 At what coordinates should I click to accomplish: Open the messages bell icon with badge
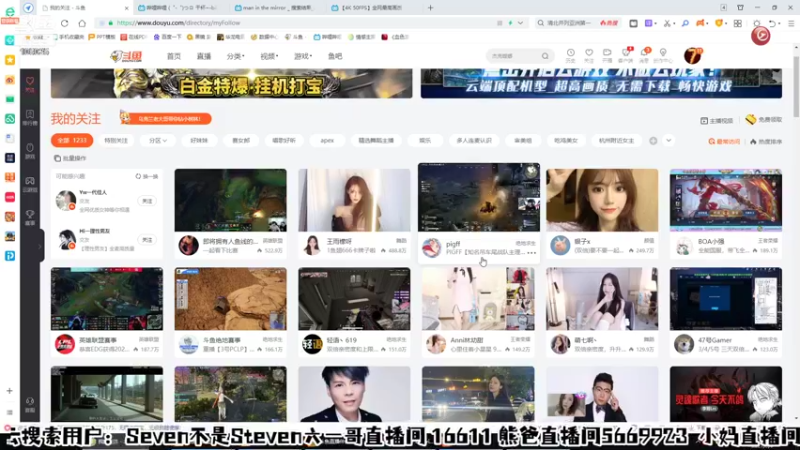click(x=644, y=55)
